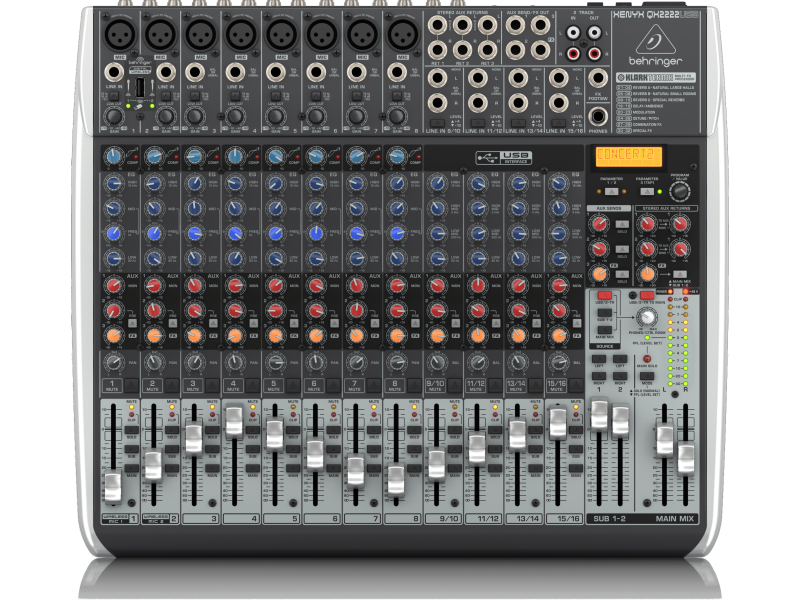This screenshot has width=800, height=600.
Task: Toggle the Sub routing button on channel 6
Action: pos(333,449)
